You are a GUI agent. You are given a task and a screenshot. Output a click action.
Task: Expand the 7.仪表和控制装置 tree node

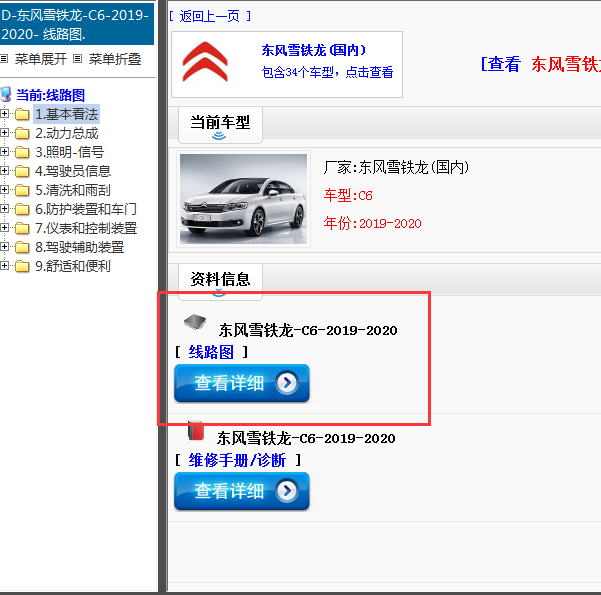pyautogui.click(x=4, y=228)
